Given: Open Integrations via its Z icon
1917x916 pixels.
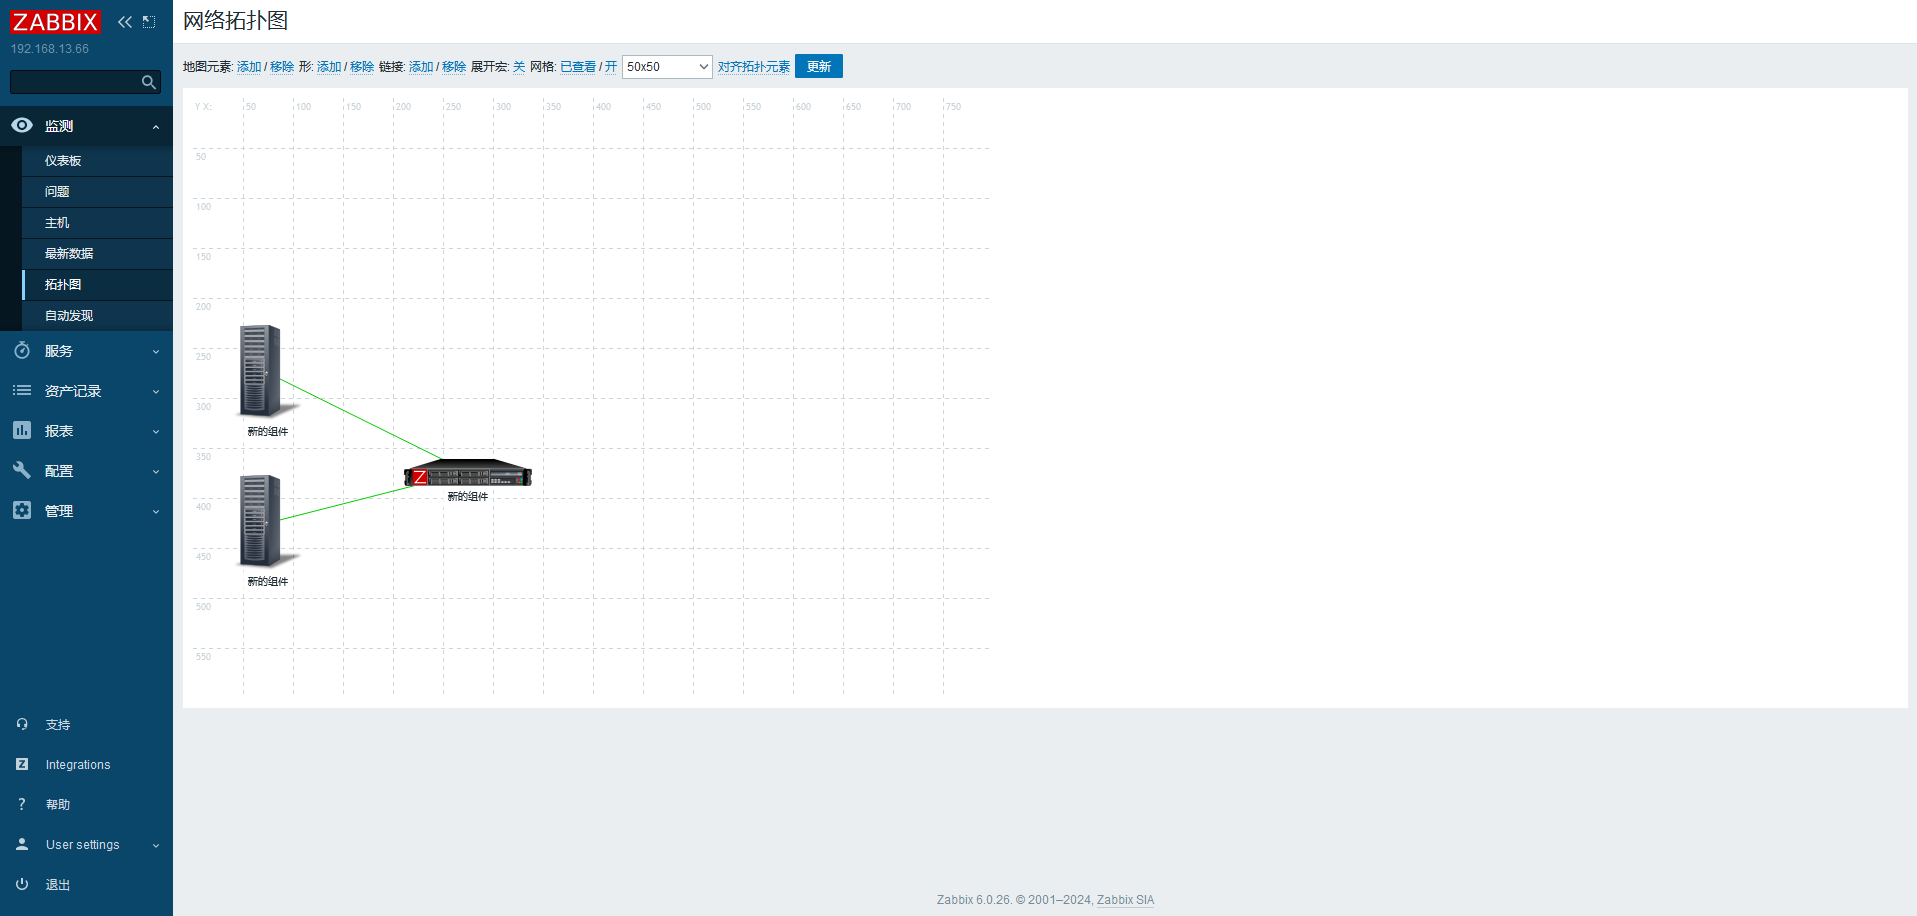Looking at the screenshot, I should tap(22, 764).
